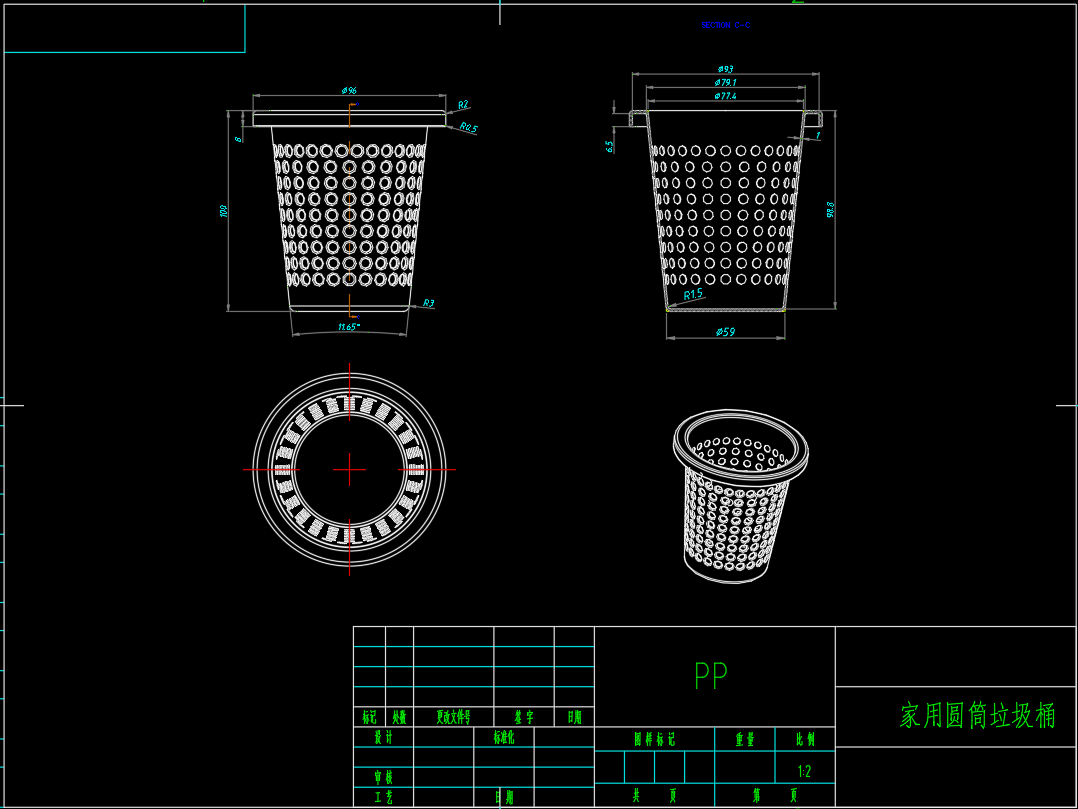This screenshot has width=1078, height=809.
Task: Click the 重量 cell in title block
Action: pos(745,739)
